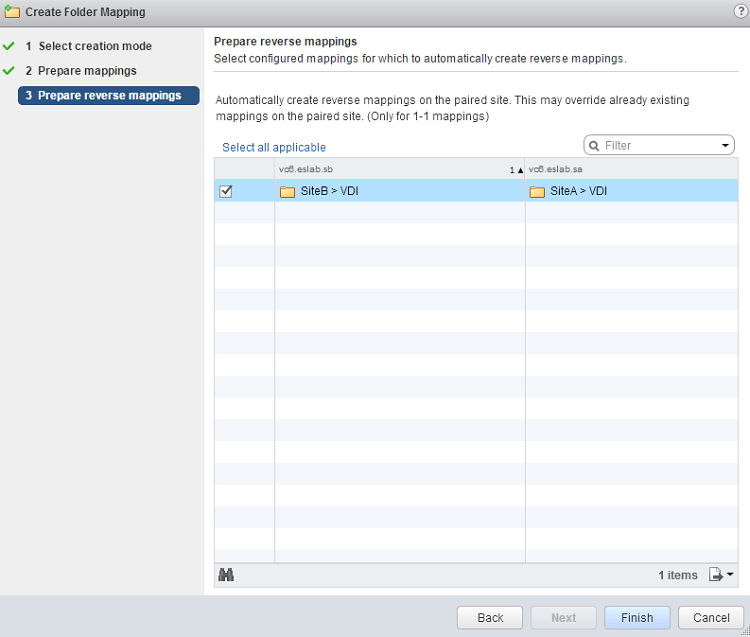Open the export list dropdown at table bottom
Screen dimensions: 750x637
(721, 574)
